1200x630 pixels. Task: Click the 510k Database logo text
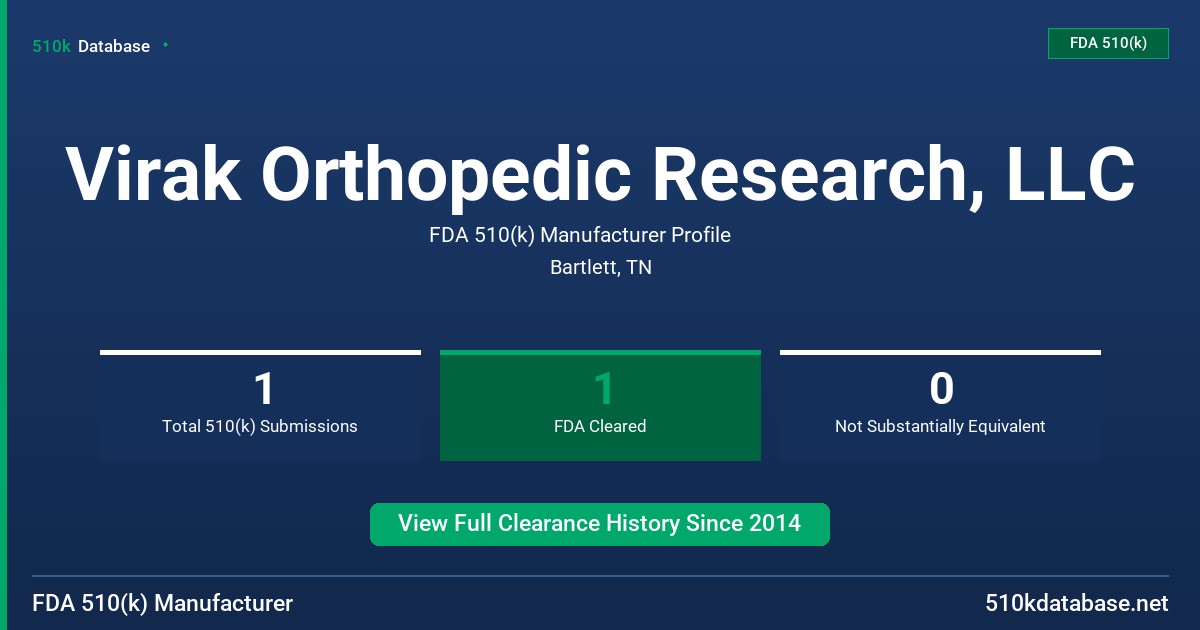(91, 46)
